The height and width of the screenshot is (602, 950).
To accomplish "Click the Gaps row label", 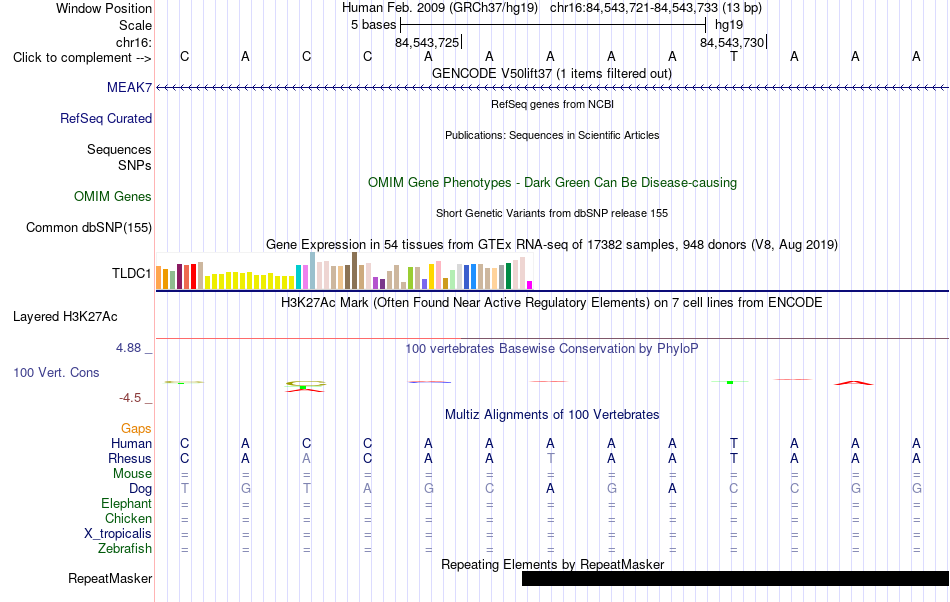I will (136, 428).
